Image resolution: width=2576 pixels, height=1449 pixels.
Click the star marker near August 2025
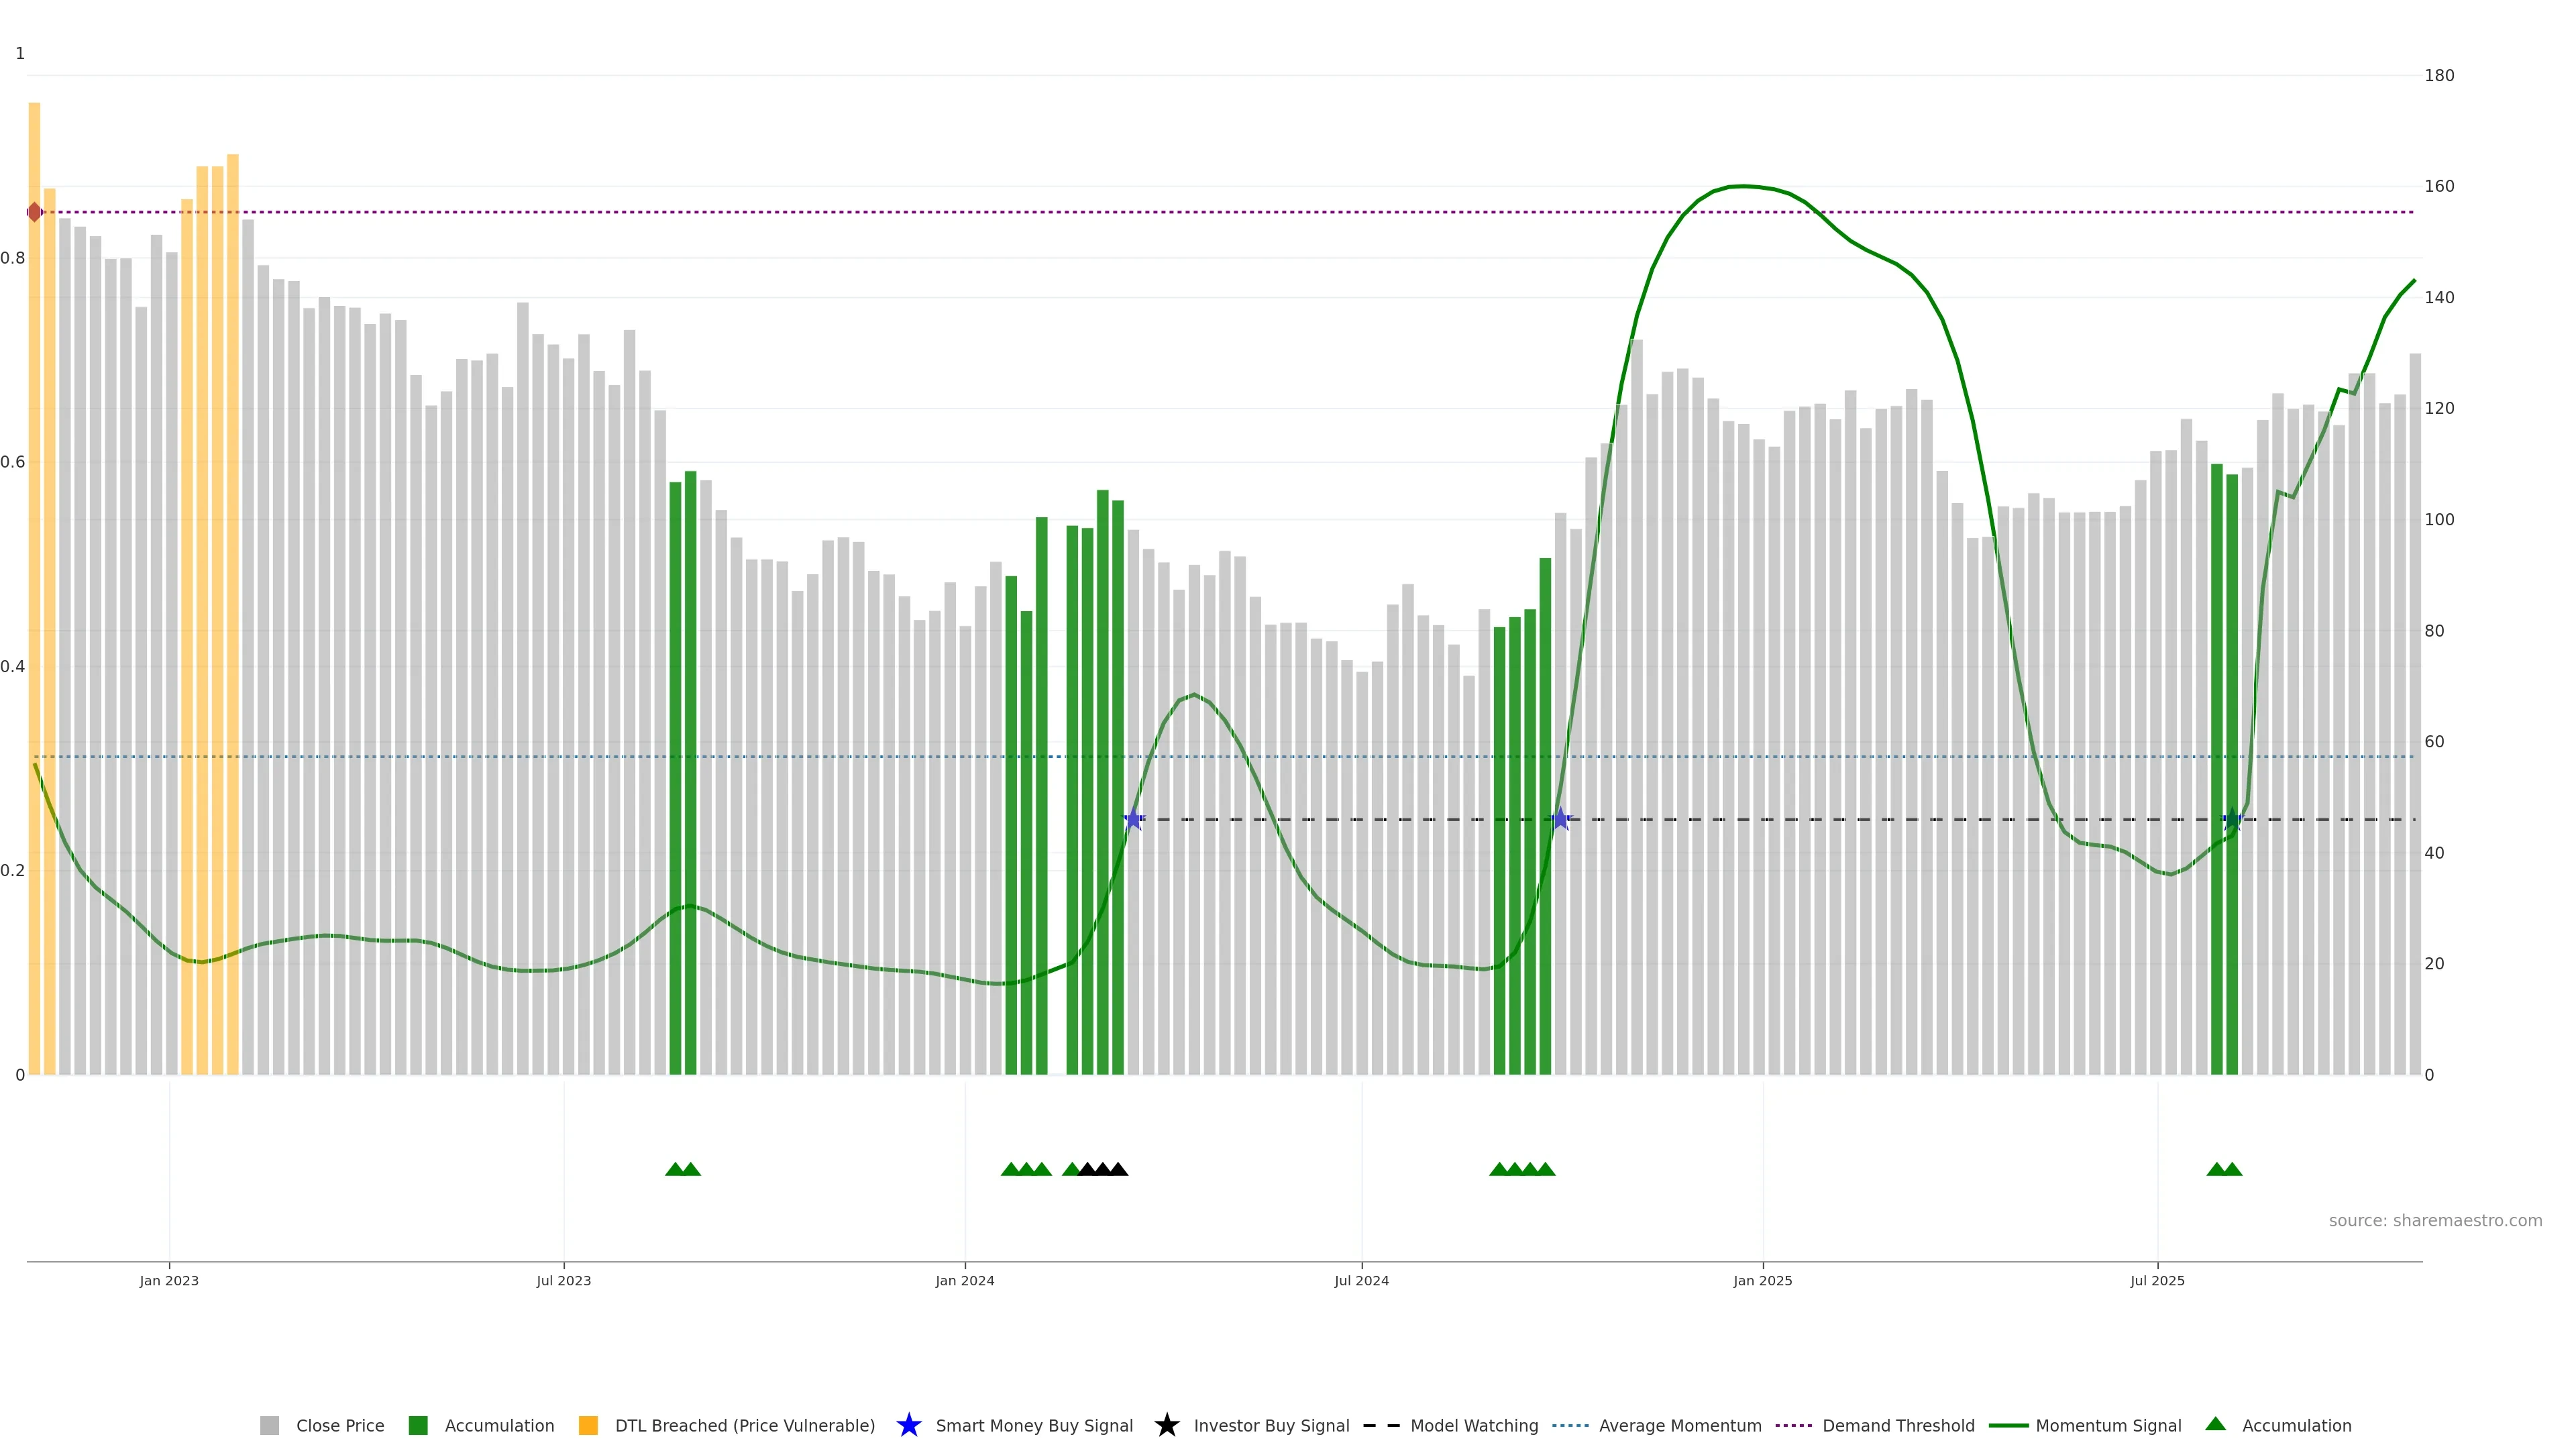click(x=2232, y=819)
